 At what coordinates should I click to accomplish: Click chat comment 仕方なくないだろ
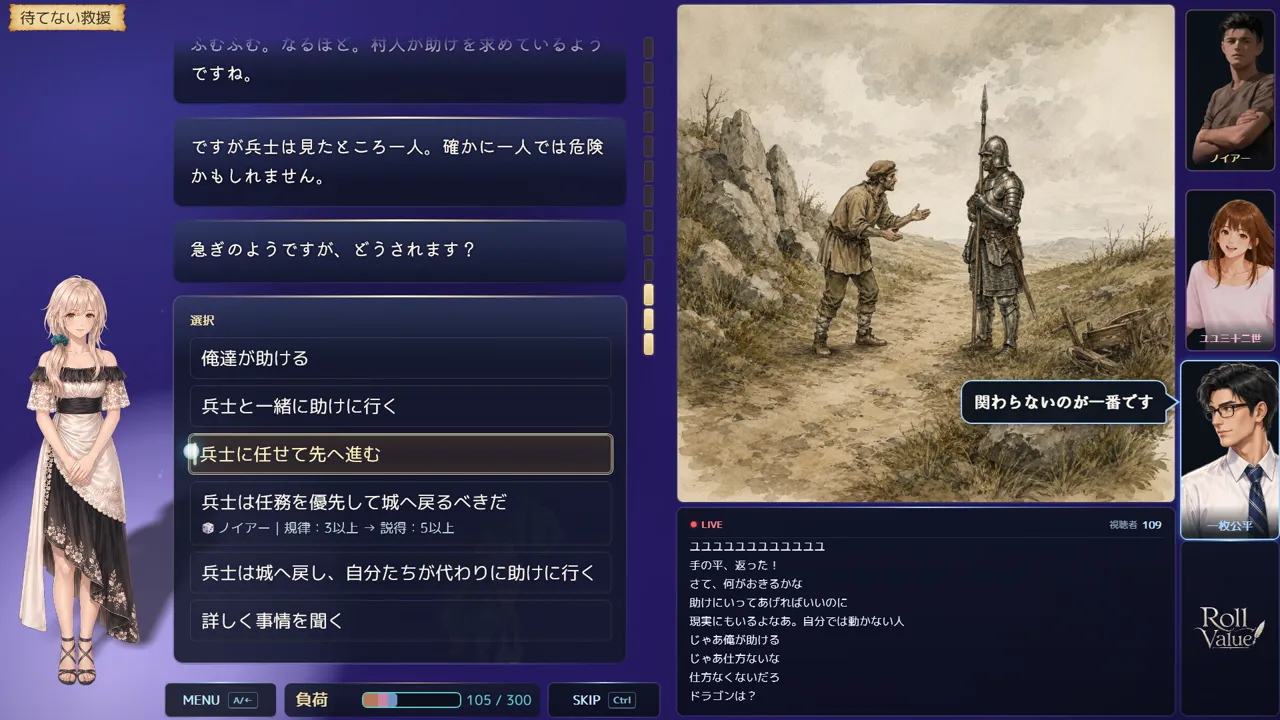pyautogui.click(x=734, y=677)
